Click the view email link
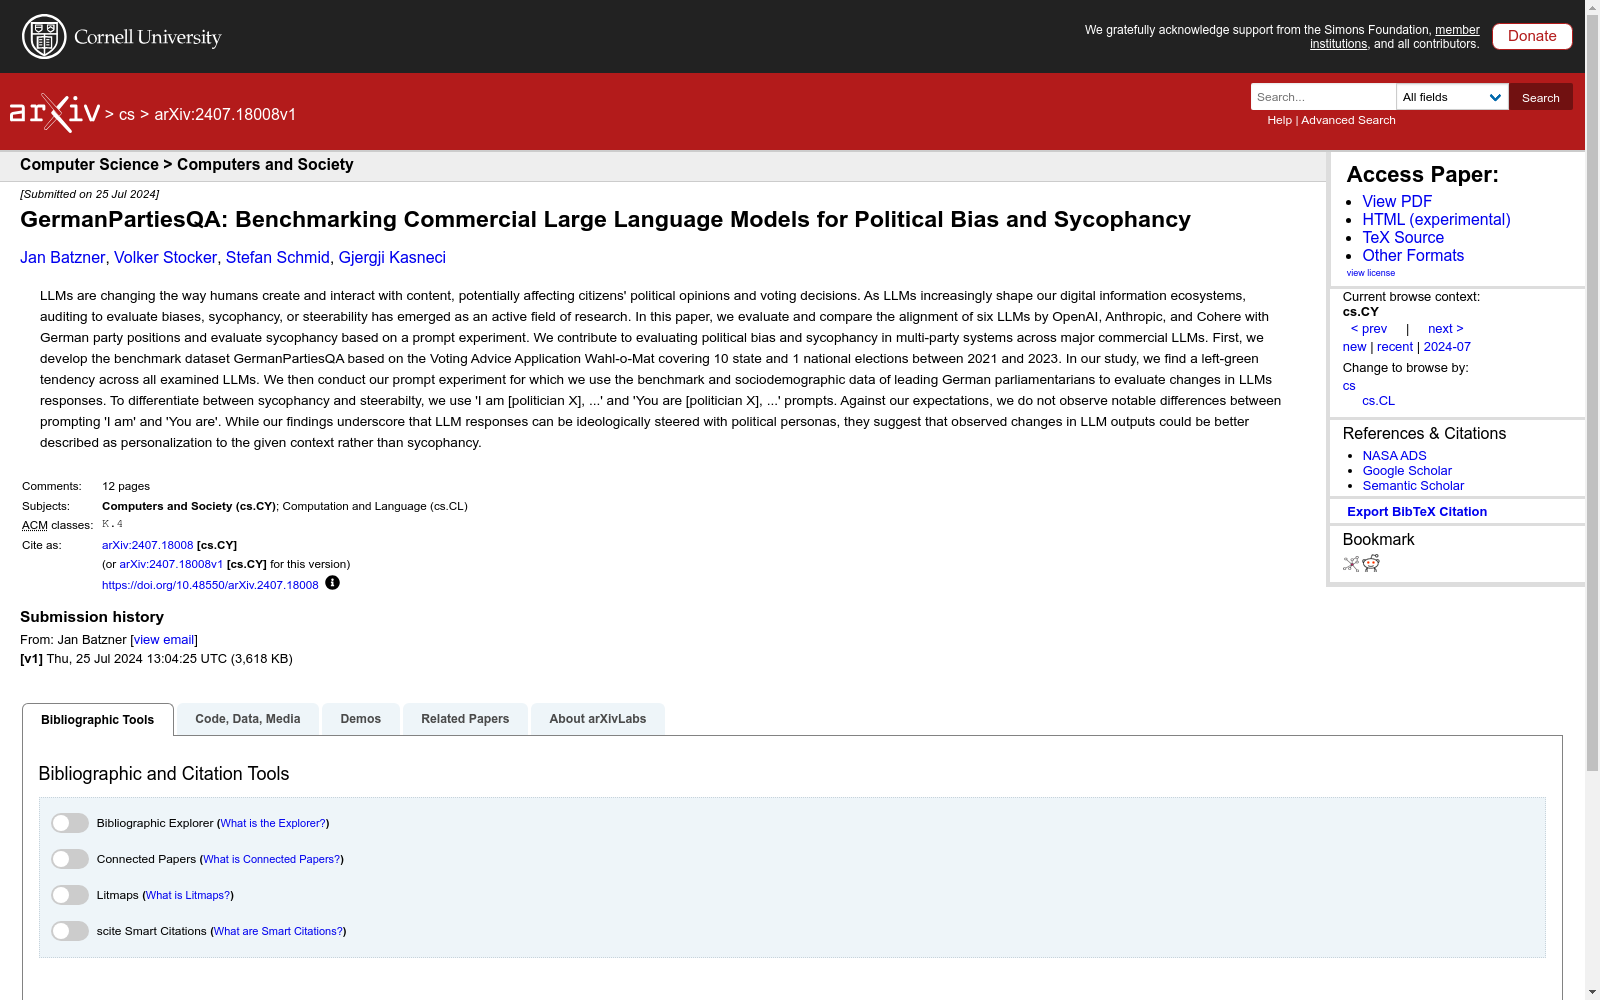This screenshot has height=1000, width=1600. click(x=164, y=640)
